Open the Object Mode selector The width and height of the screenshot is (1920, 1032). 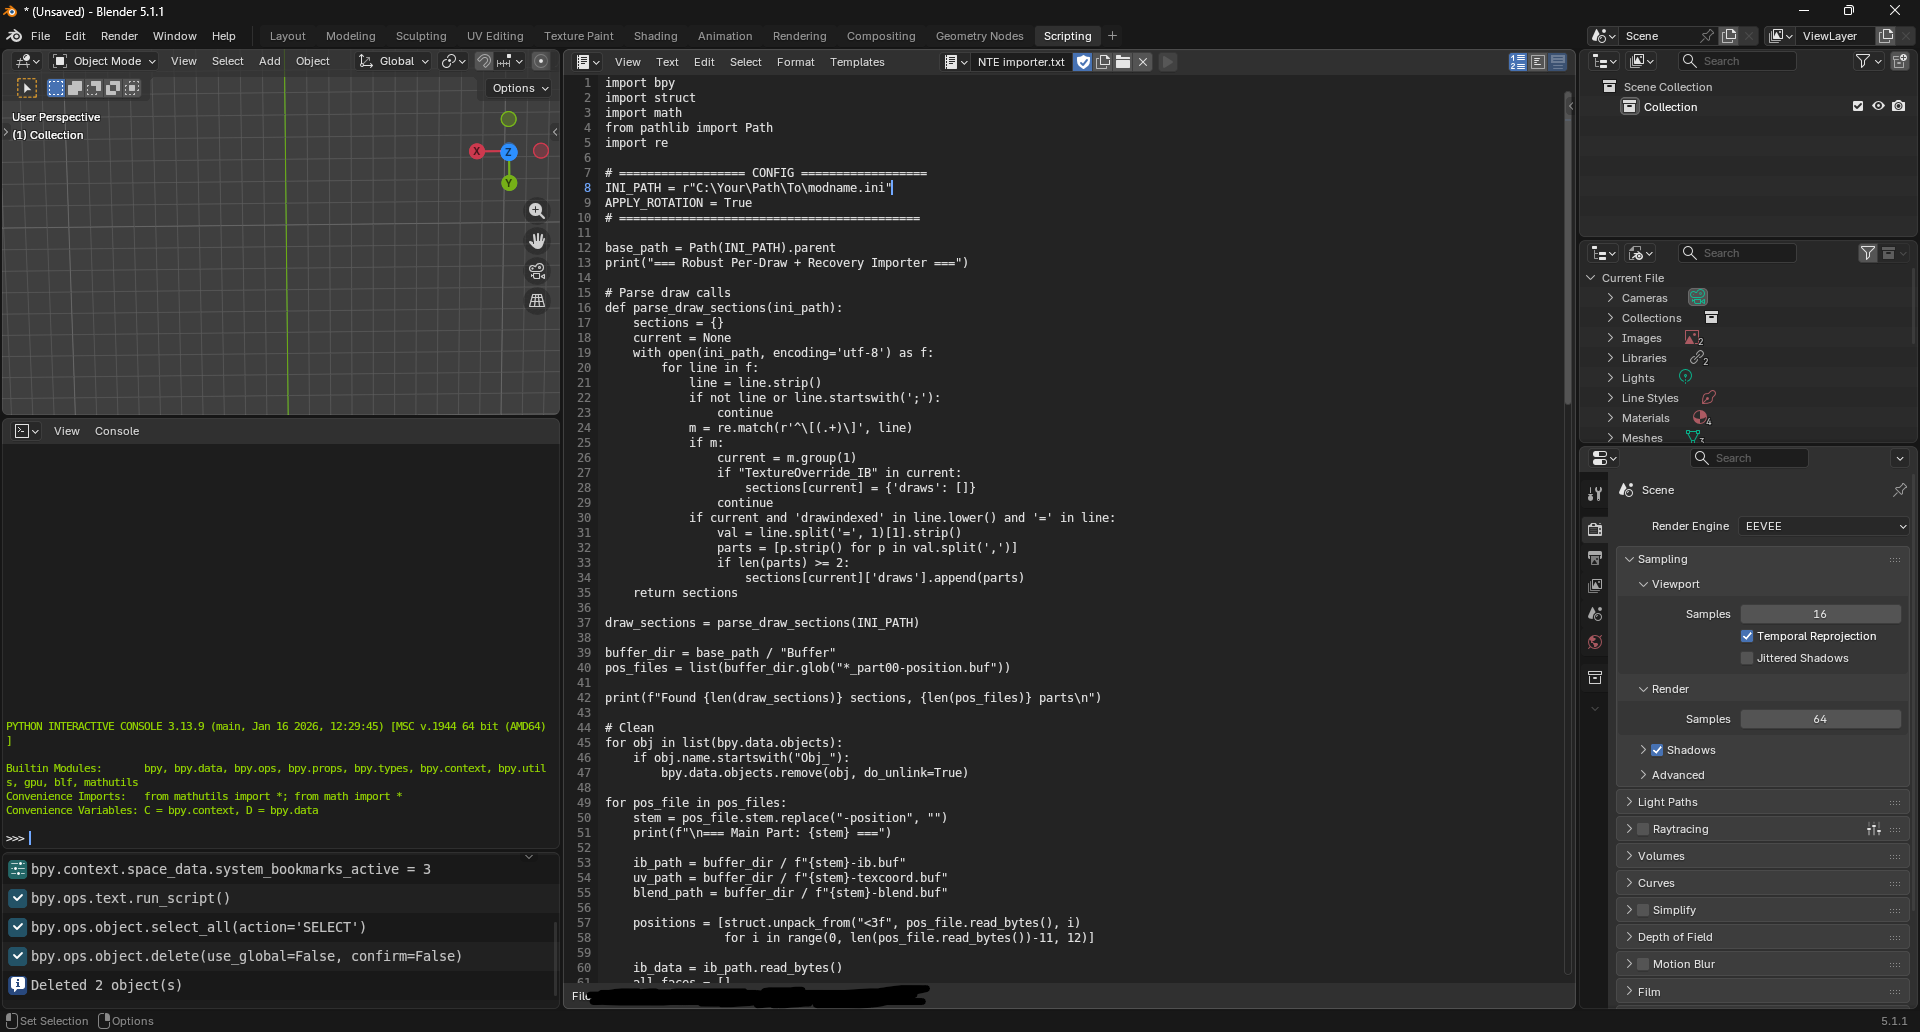pos(104,61)
